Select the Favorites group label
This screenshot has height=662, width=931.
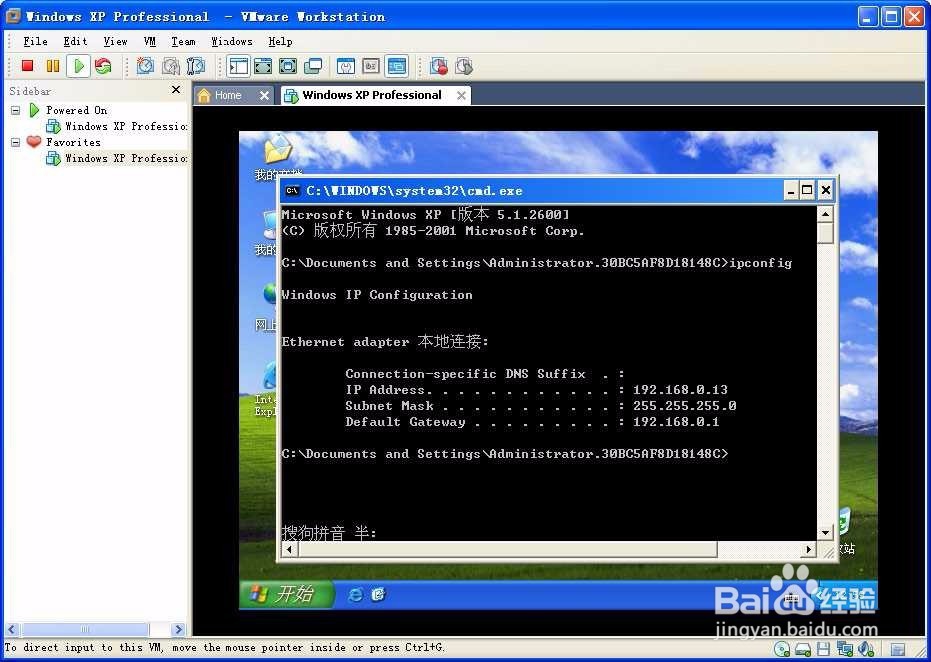tap(73, 142)
